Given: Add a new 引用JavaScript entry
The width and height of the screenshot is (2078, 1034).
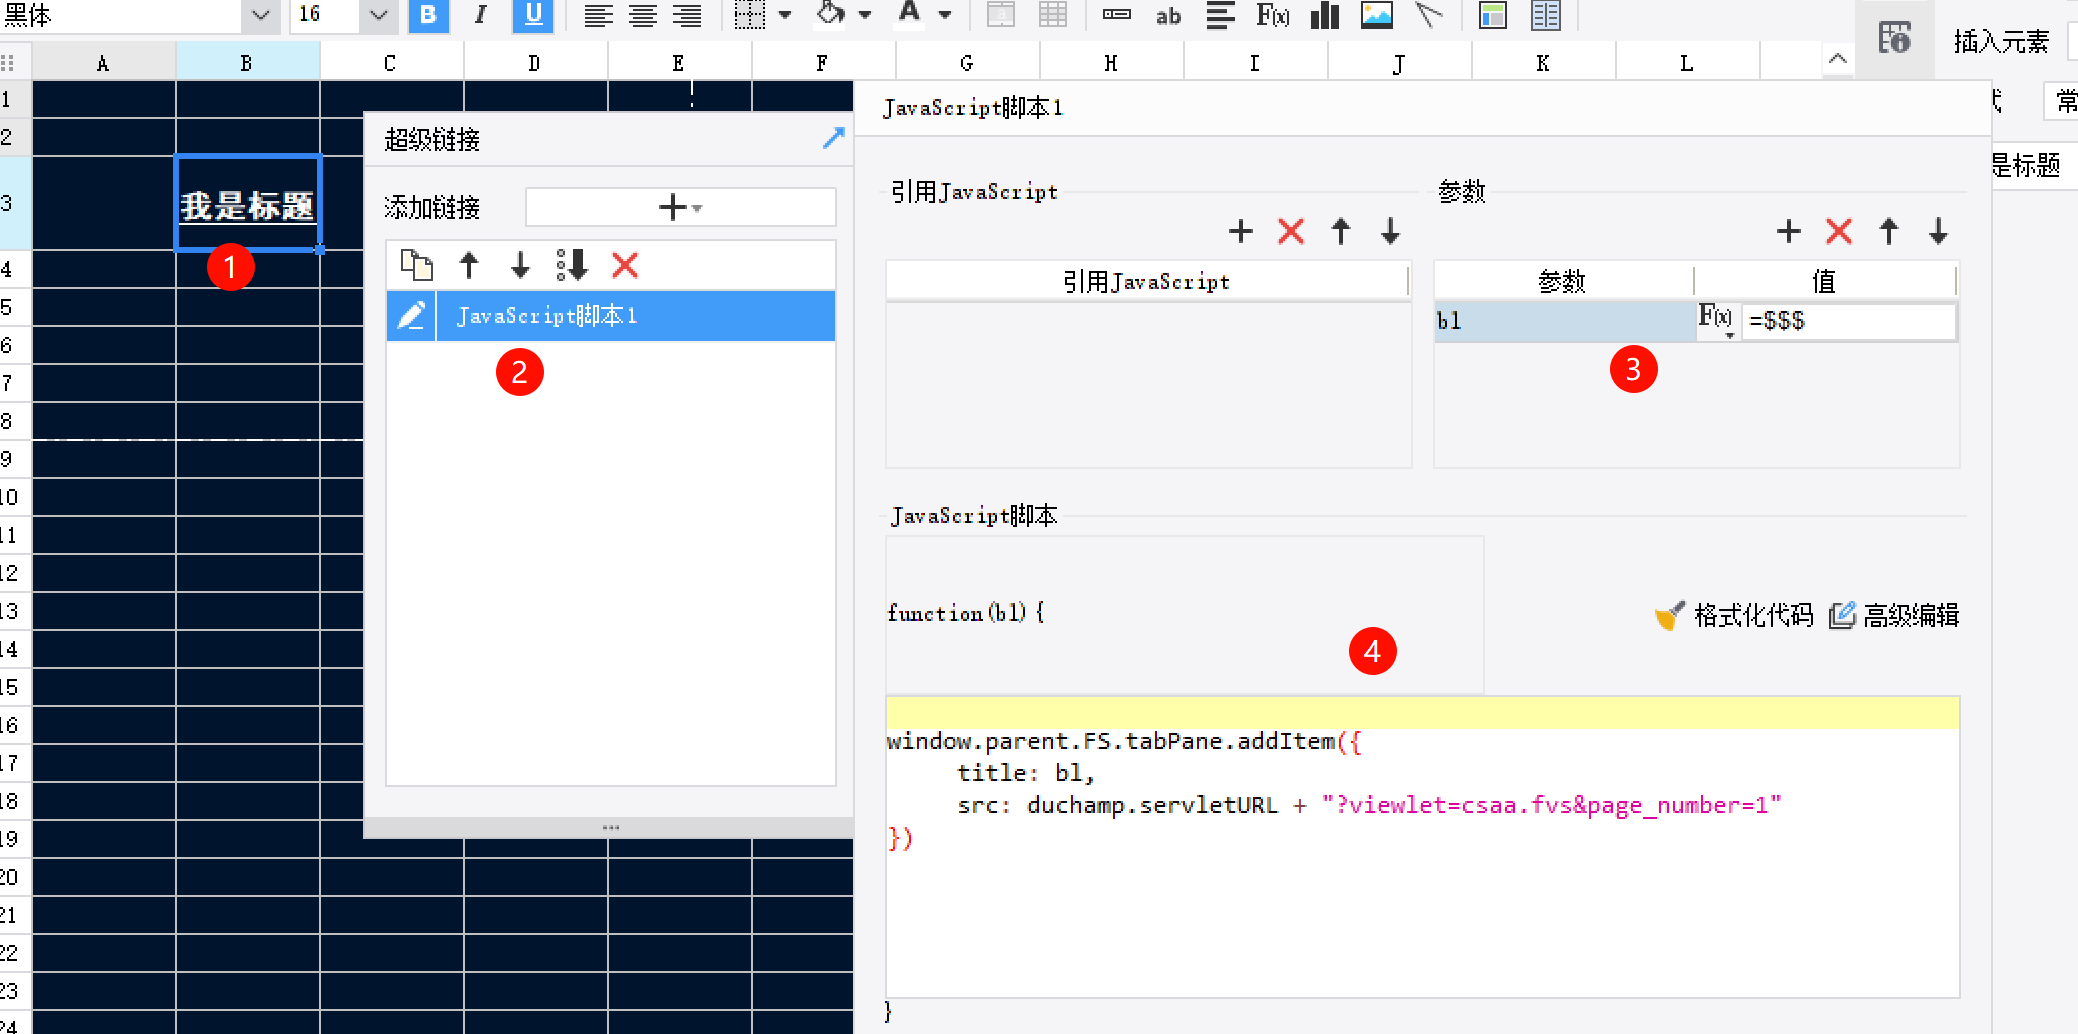Looking at the screenshot, I should click(x=1241, y=231).
